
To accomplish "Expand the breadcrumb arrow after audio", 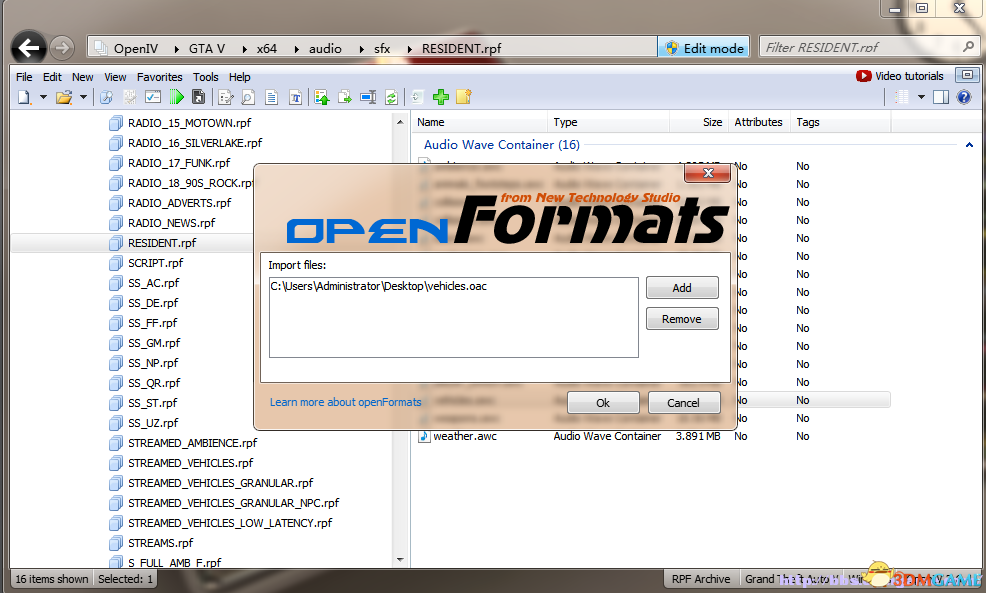I will click(362, 48).
